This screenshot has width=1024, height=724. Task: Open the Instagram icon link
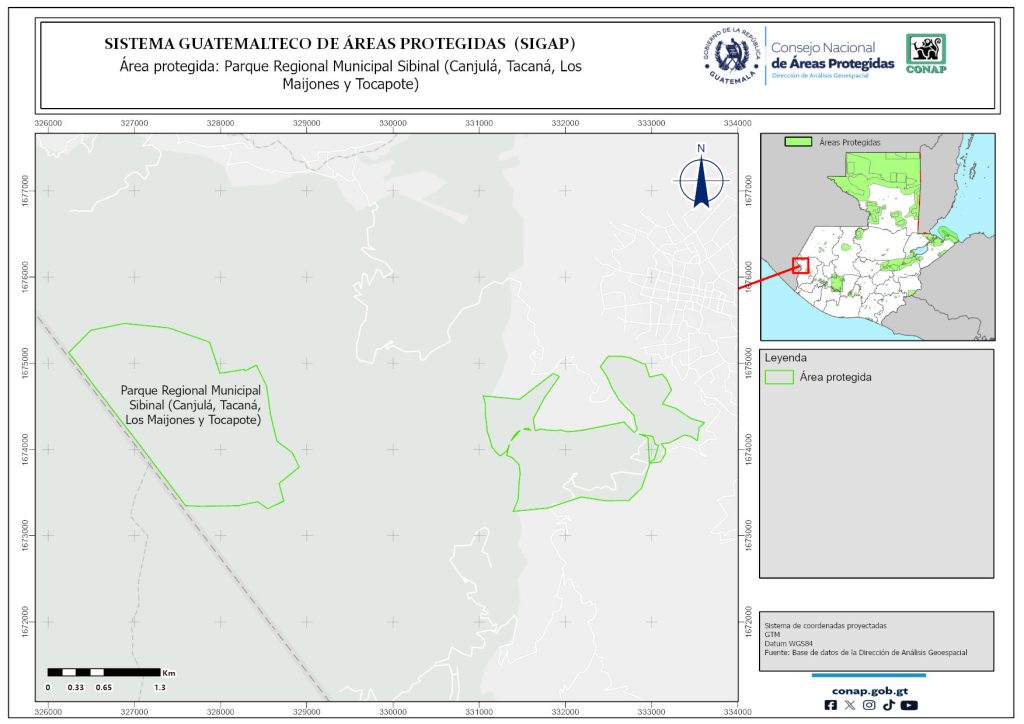tap(869, 705)
